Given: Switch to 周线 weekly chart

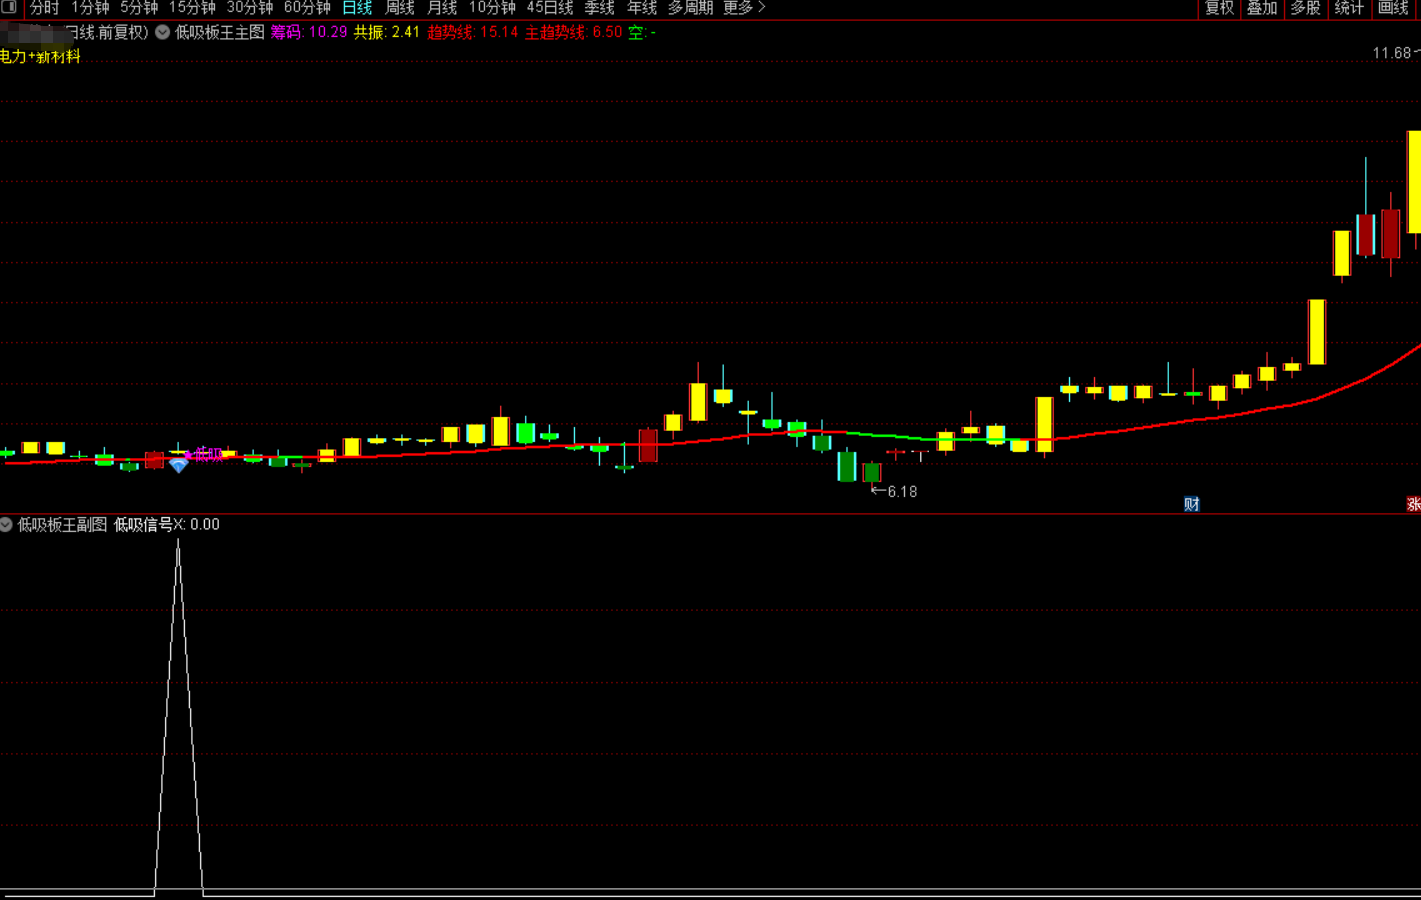Looking at the screenshot, I should coord(400,8).
